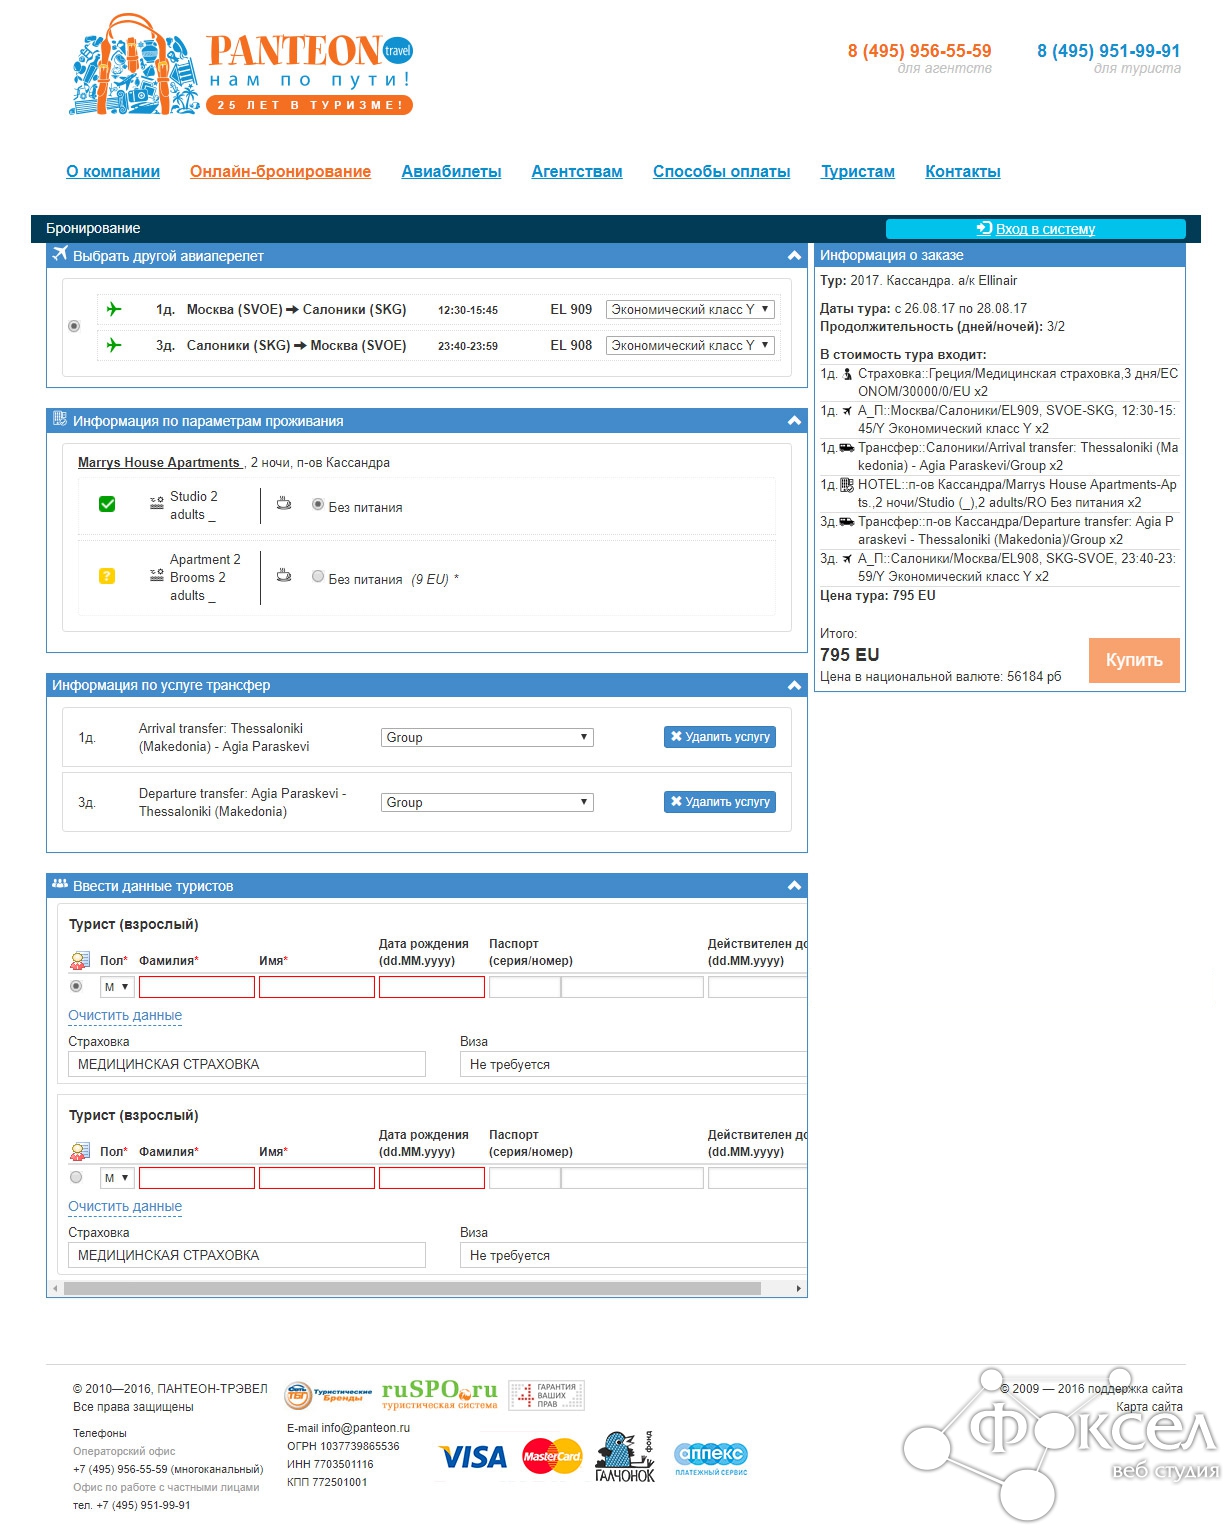Click Вход в систему login button
1232x1529 pixels.
tap(1036, 229)
